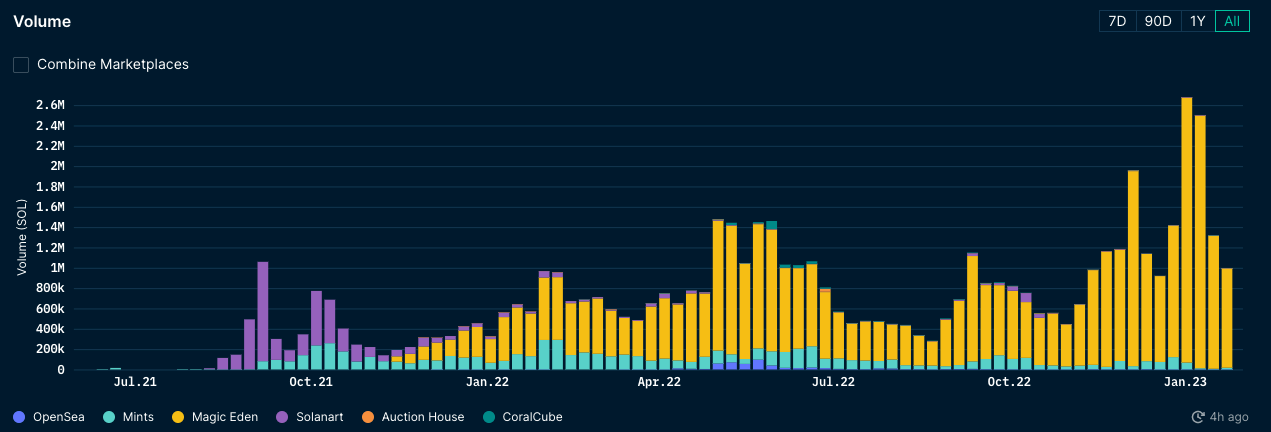
Task: Click the last bar at the chart's right end
Action: pyautogui.click(x=1226, y=319)
